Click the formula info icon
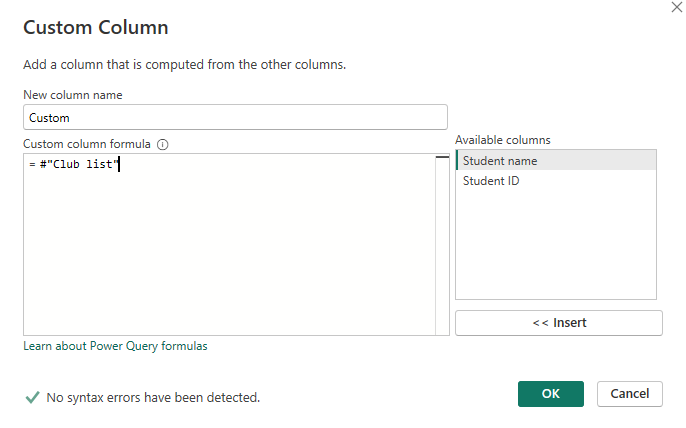The image size is (686, 428). coord(163,144)
